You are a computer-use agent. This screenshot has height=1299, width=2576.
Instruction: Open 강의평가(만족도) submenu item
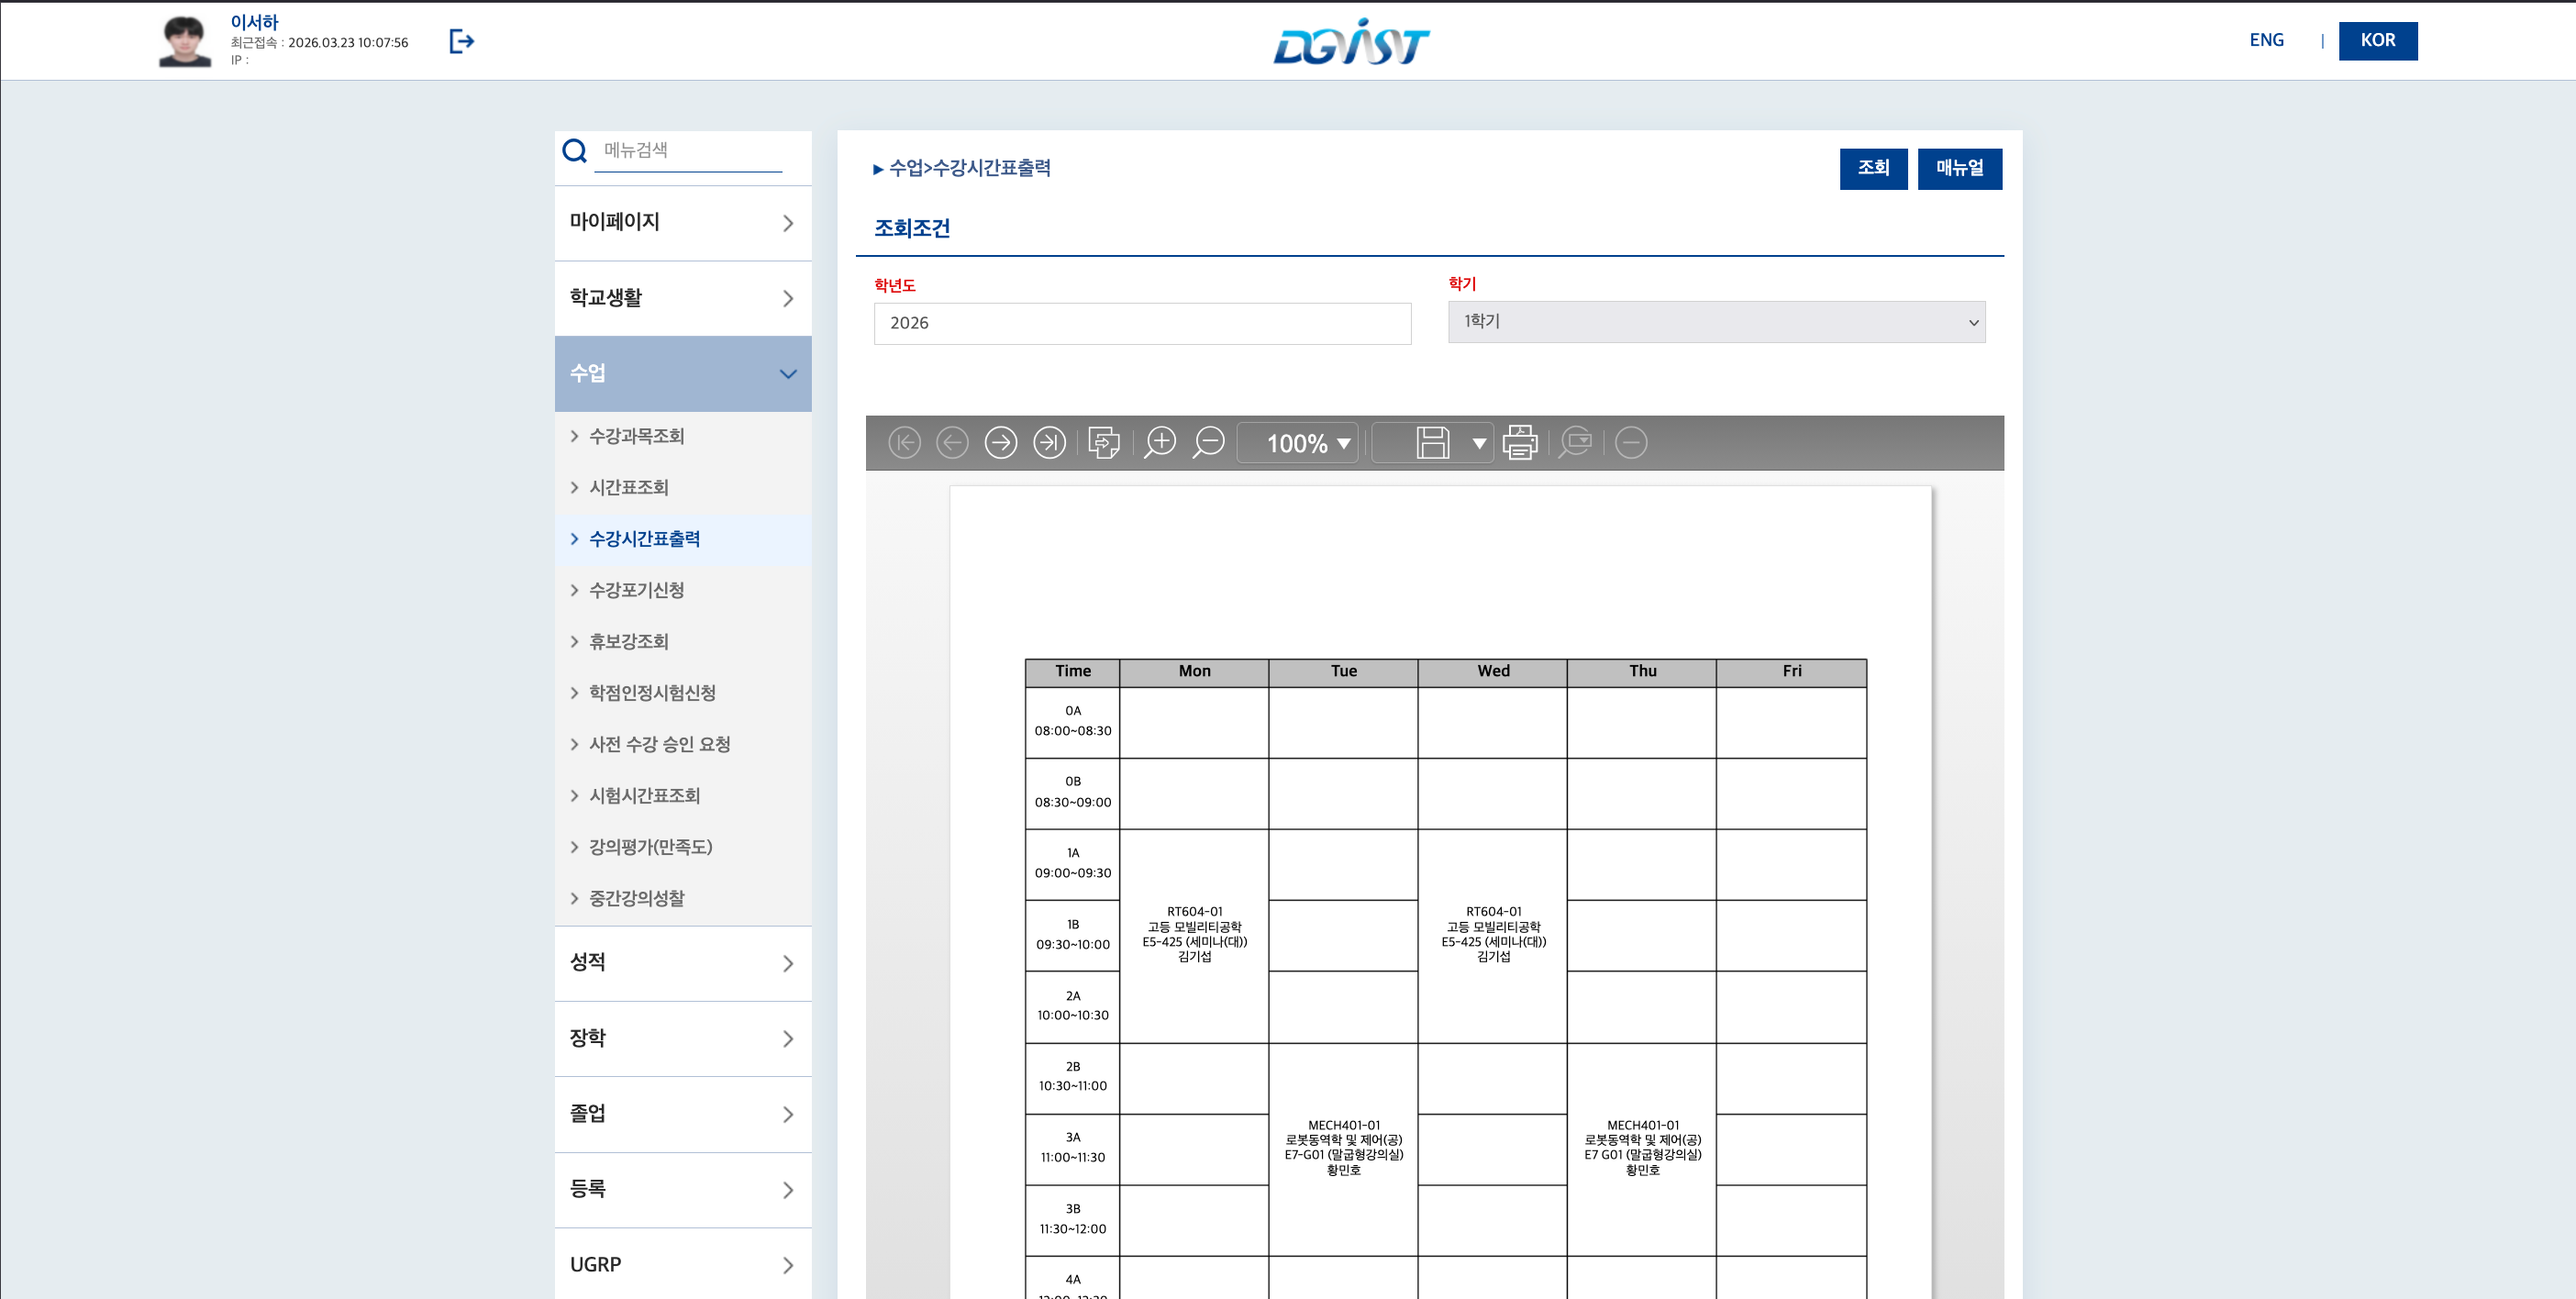coord(651,847)
